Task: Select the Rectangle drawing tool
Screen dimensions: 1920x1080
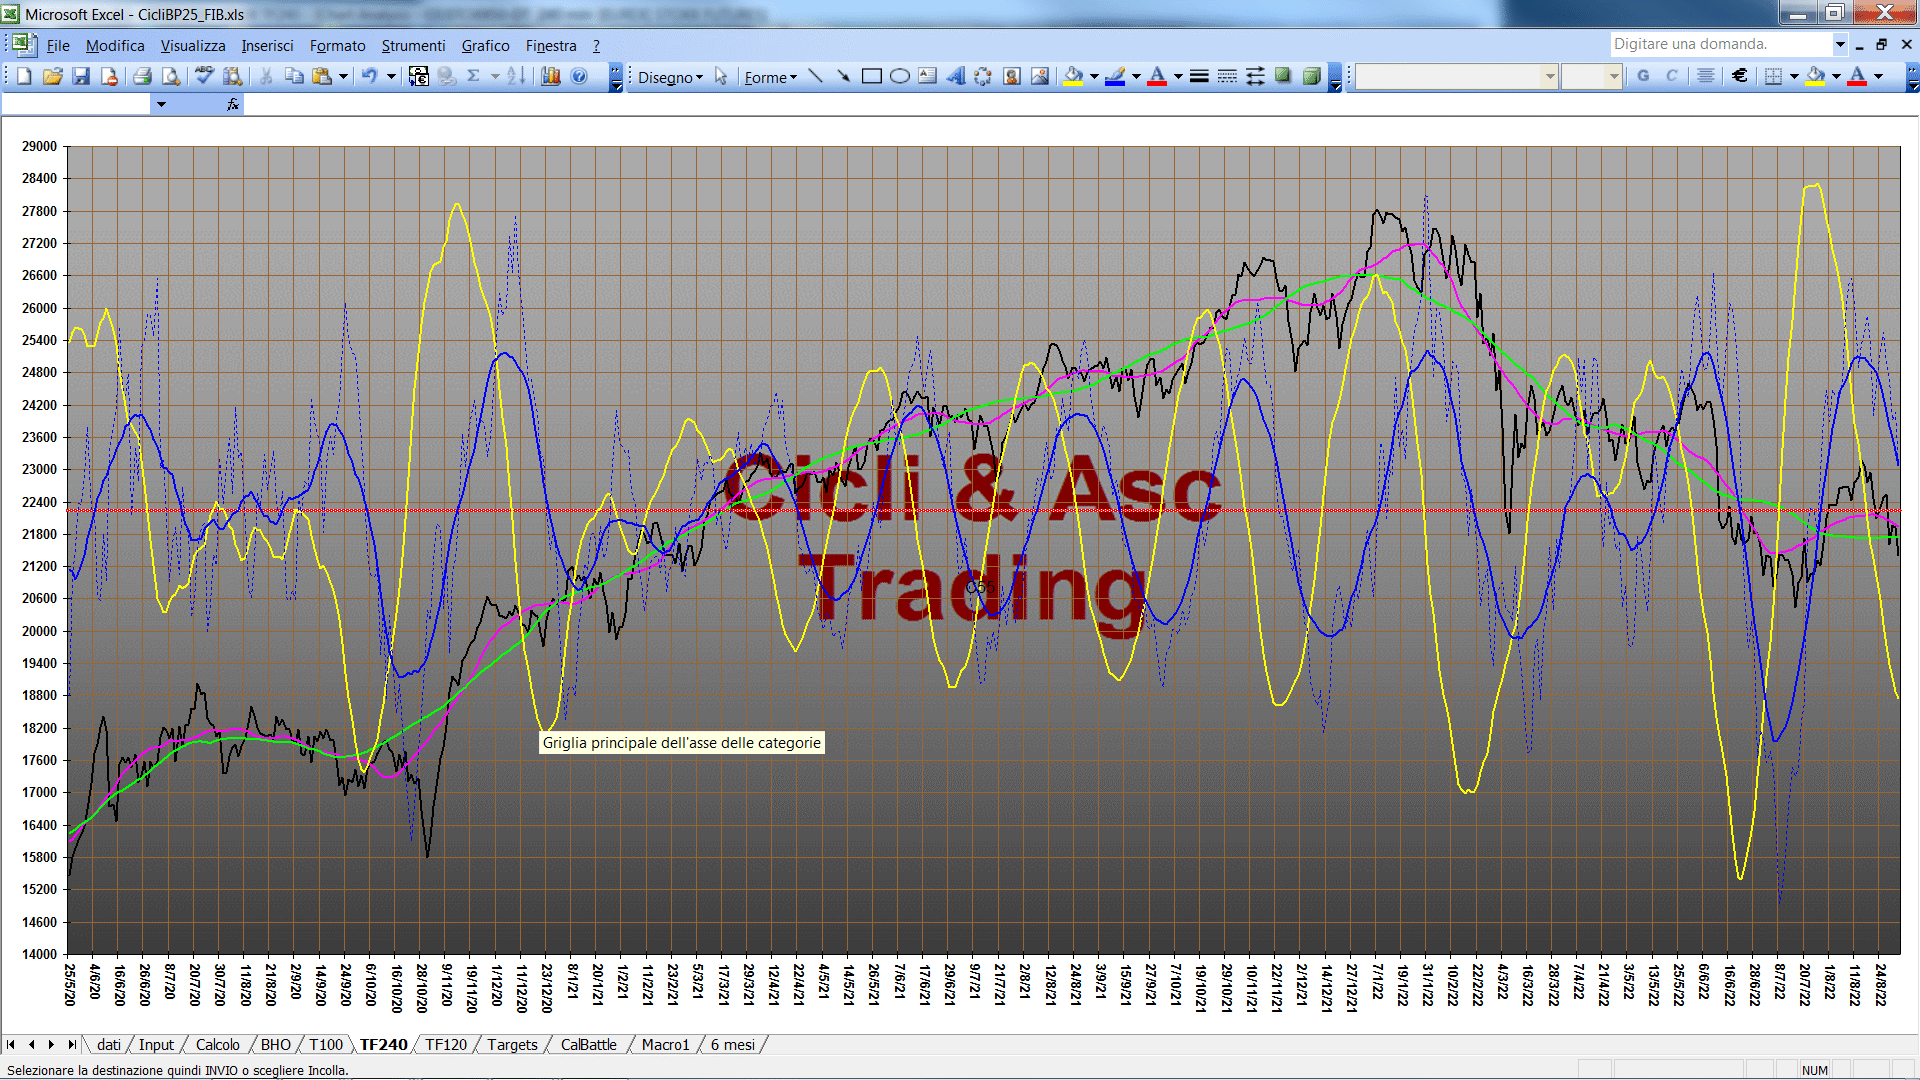Action: pyautogui.click(x=871, y=76)
